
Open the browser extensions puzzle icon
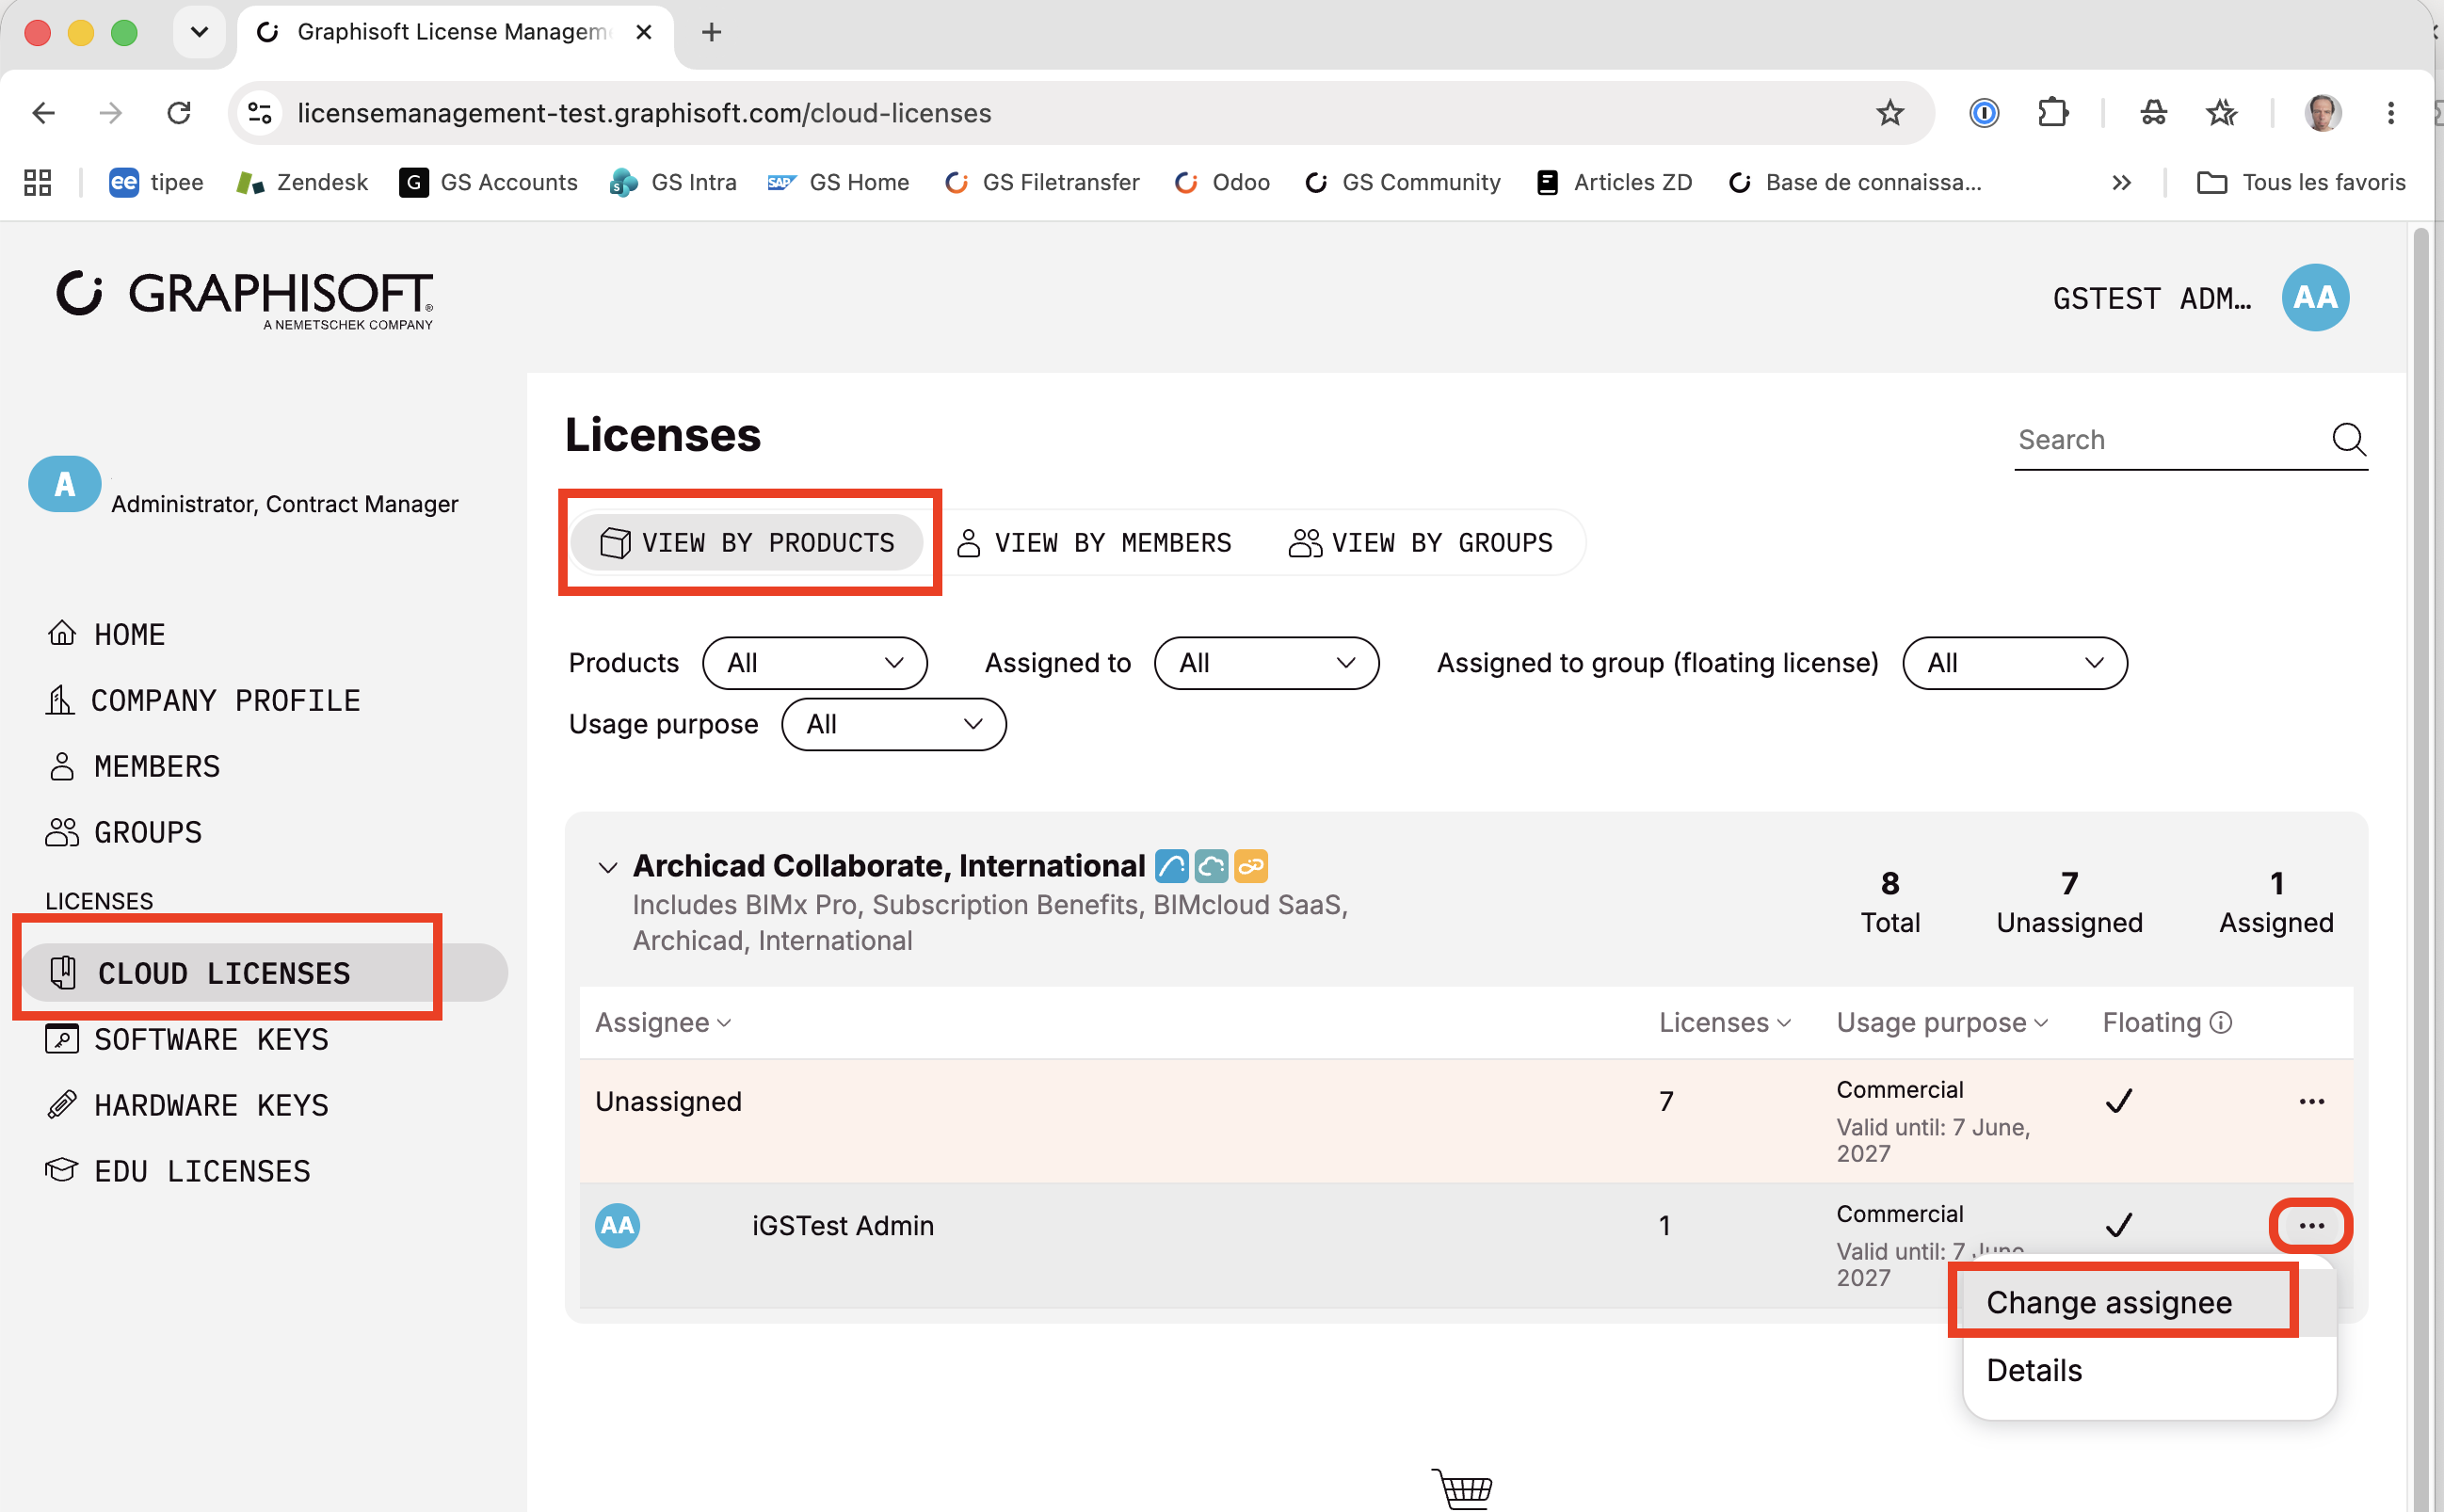click(2052, 113)
